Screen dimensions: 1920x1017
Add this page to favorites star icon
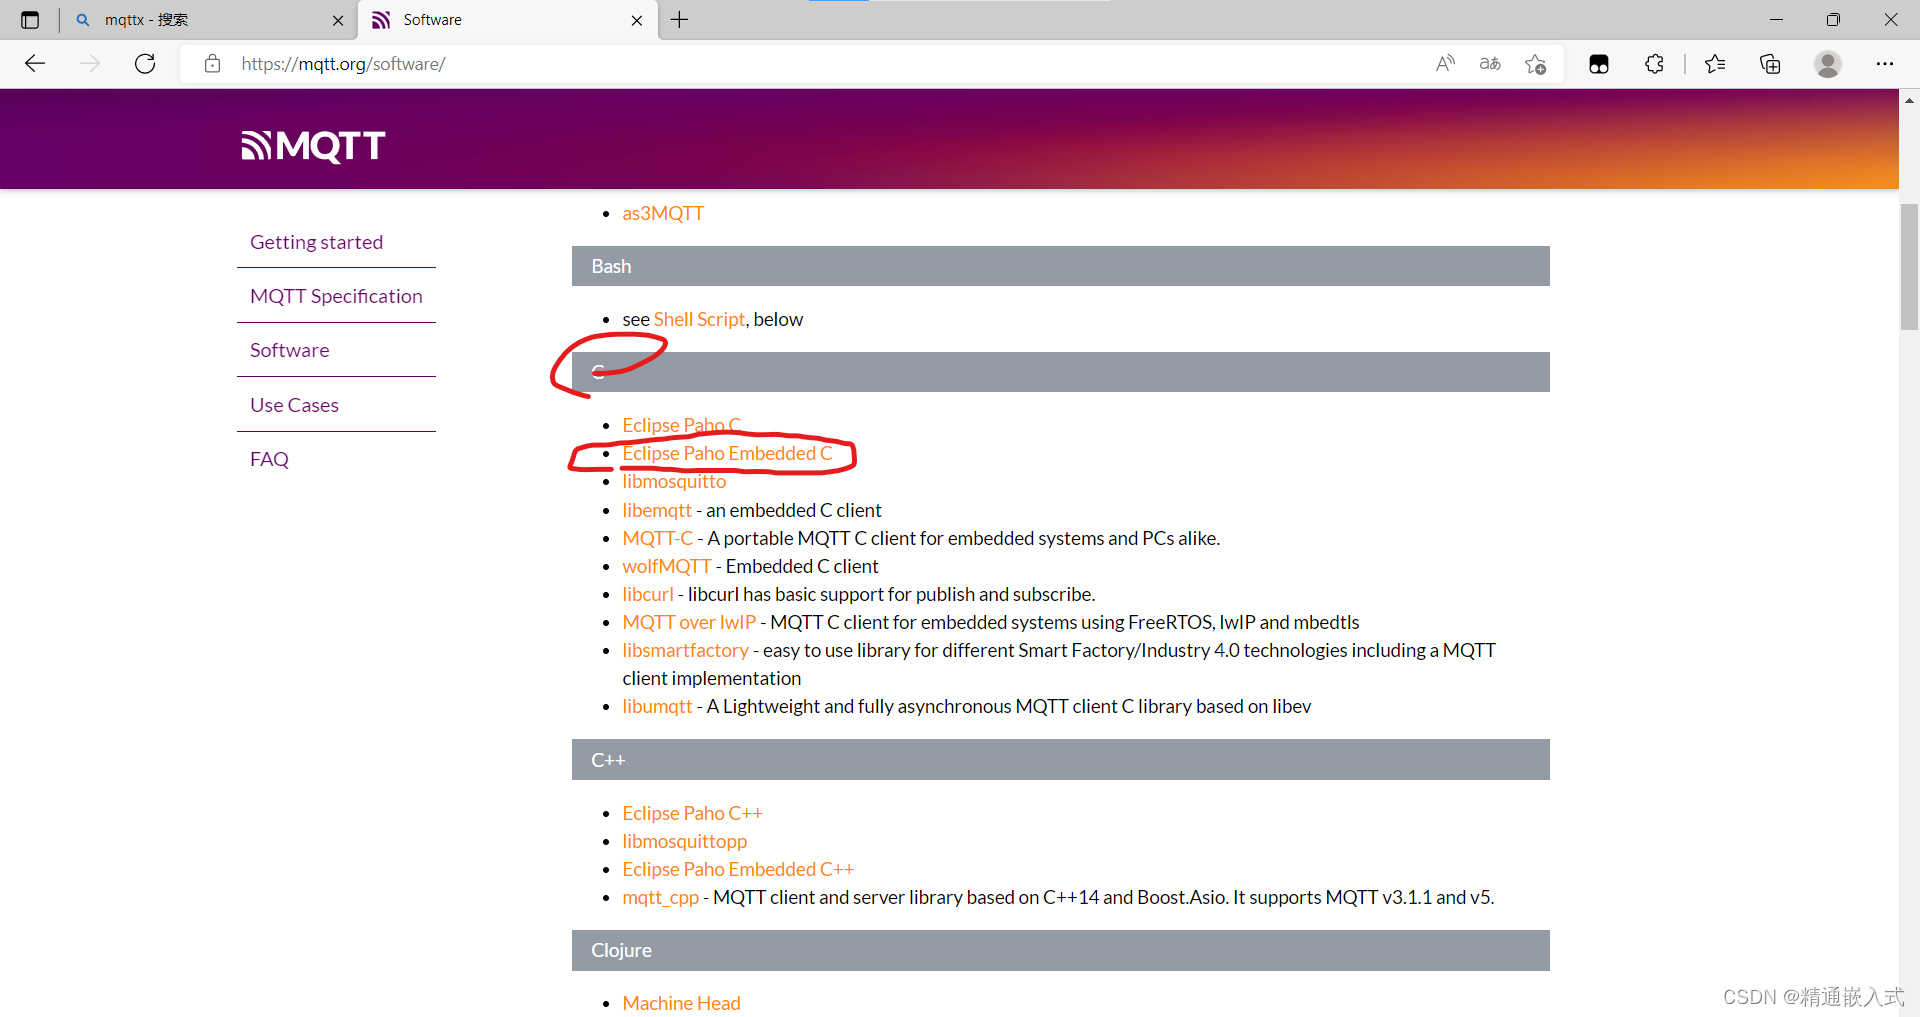click(x=1536, y=64)
